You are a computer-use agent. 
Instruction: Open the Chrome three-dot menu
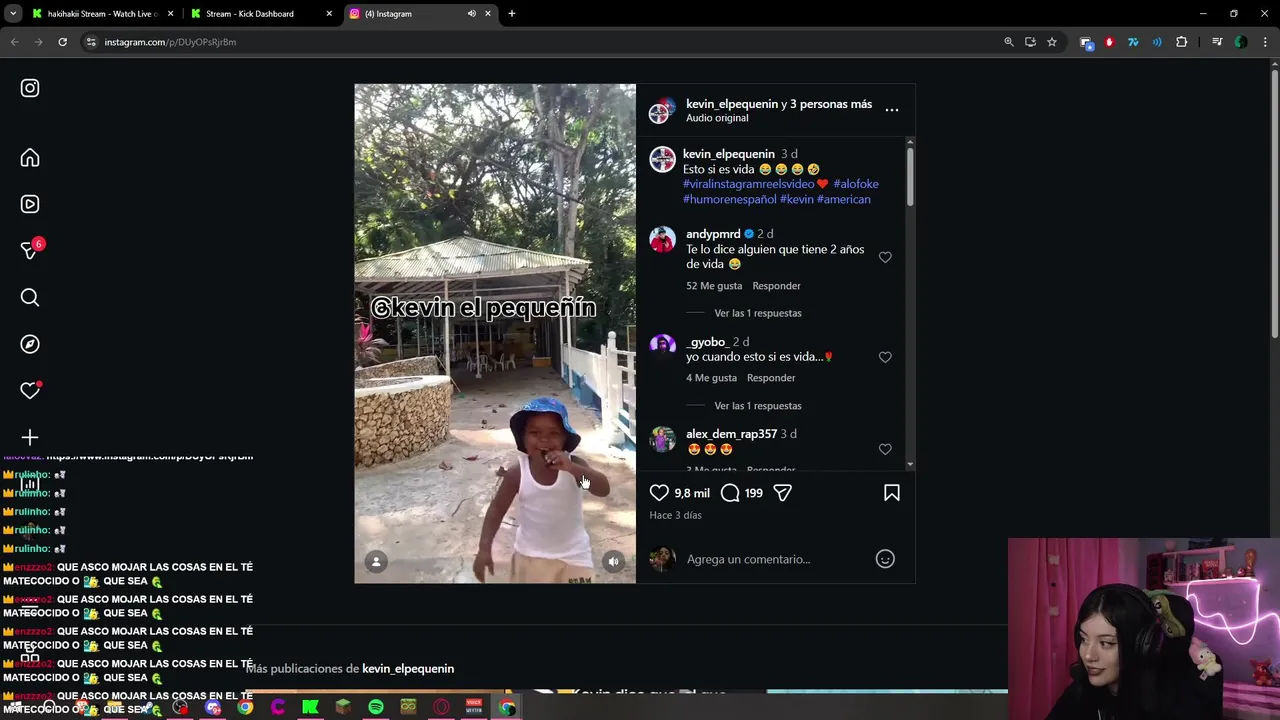1265,42
